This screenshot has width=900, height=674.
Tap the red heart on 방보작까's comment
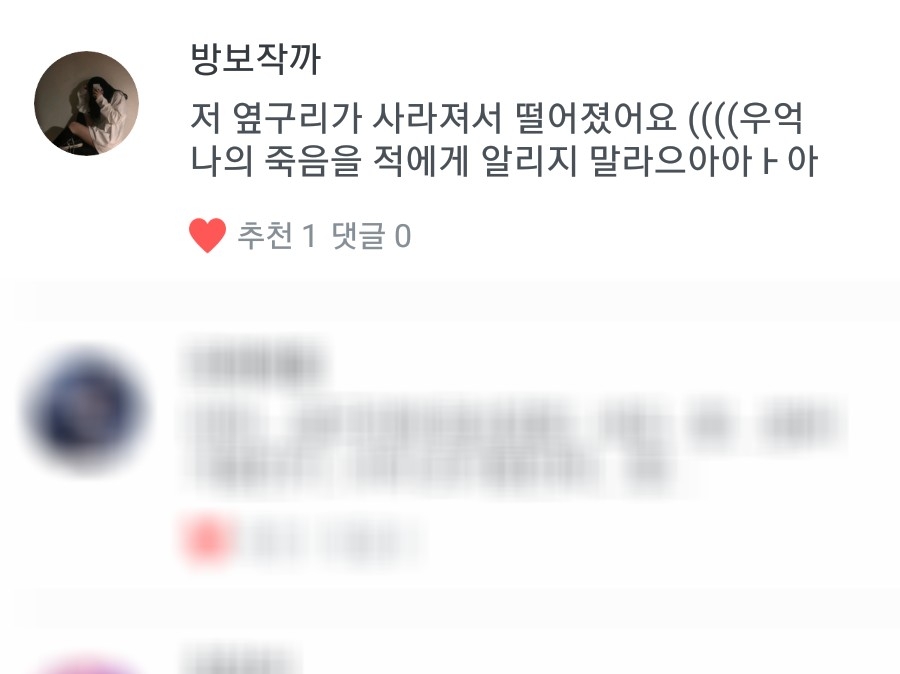207,235
